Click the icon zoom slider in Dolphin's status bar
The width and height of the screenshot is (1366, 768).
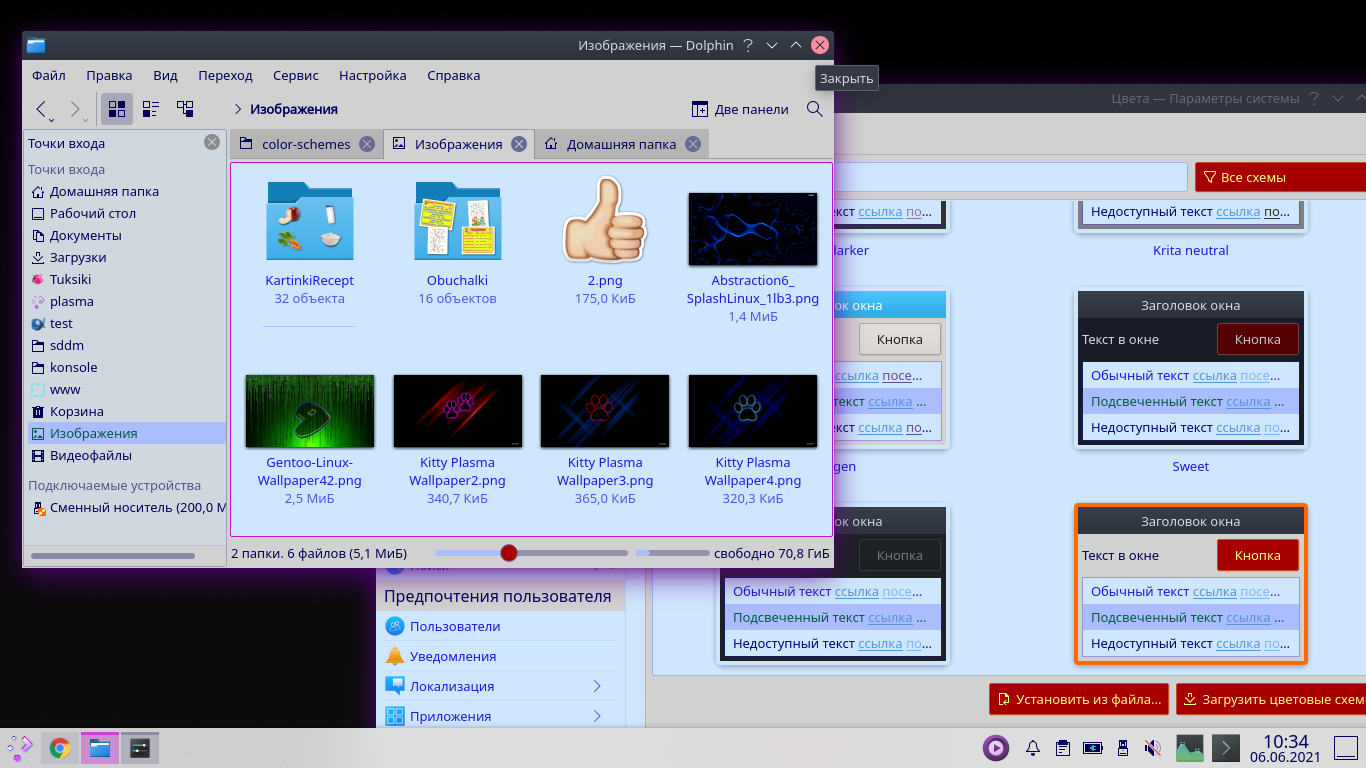tap(532, 553)
